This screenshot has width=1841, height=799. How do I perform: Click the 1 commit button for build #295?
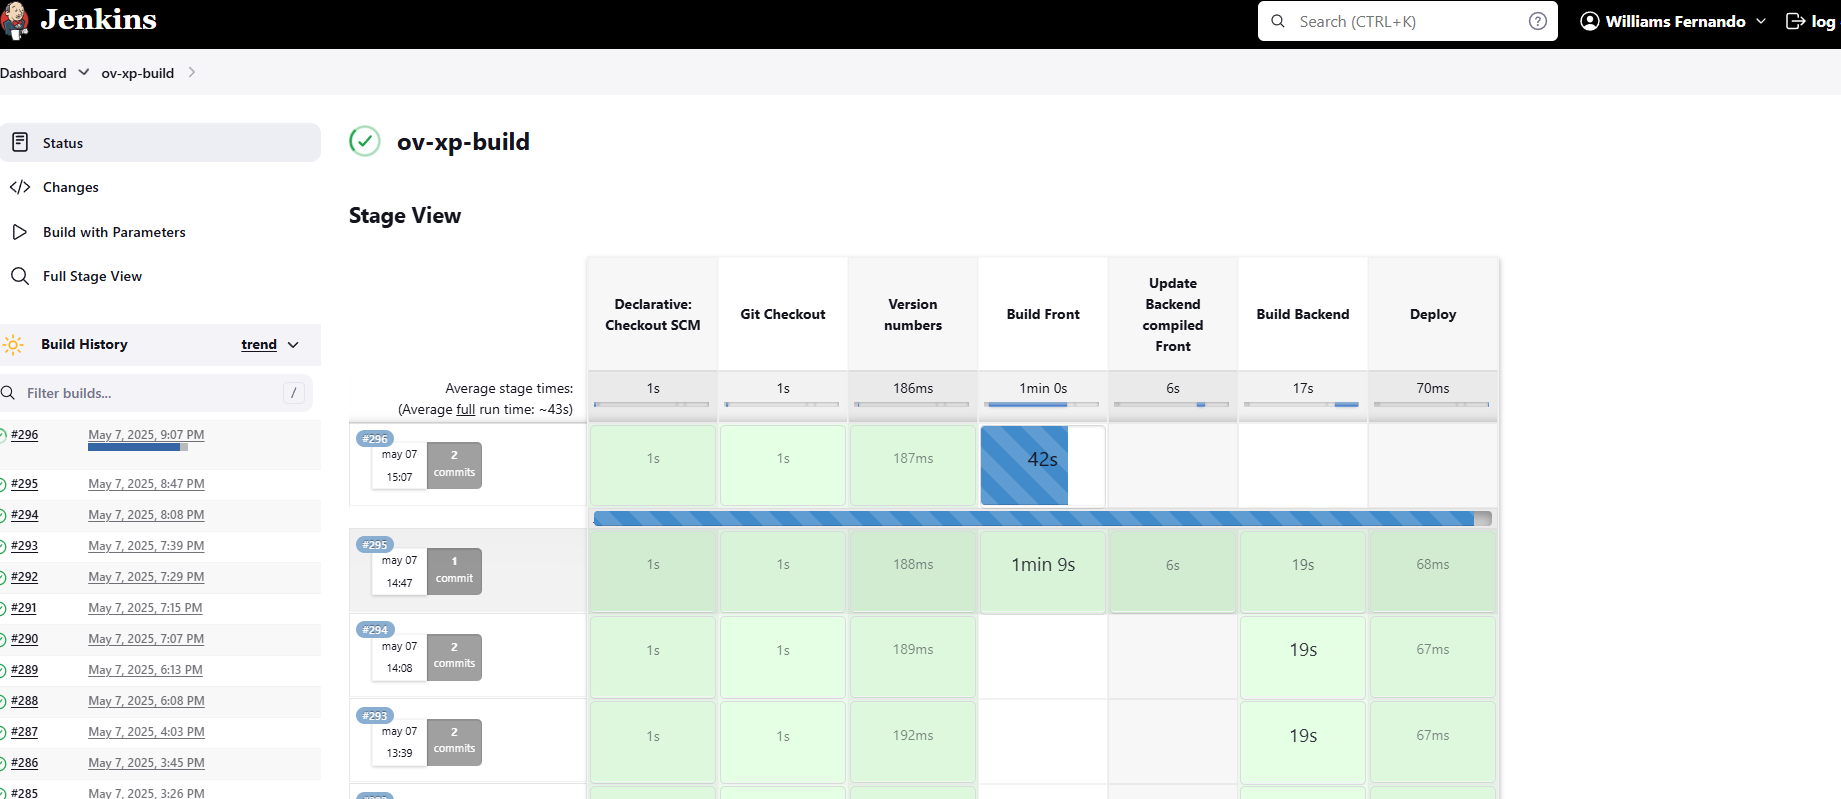[x=454, y=571]
